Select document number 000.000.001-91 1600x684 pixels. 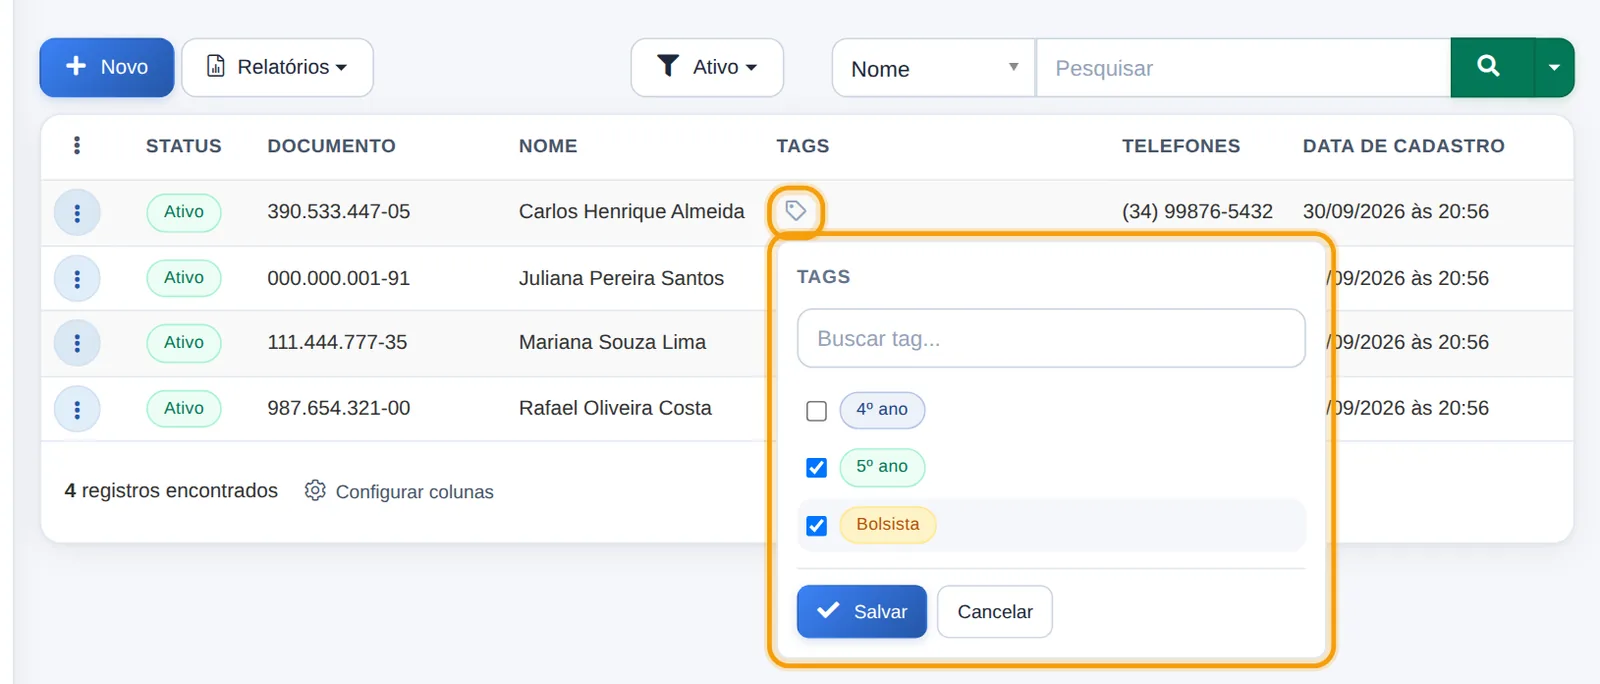point(339,278)
